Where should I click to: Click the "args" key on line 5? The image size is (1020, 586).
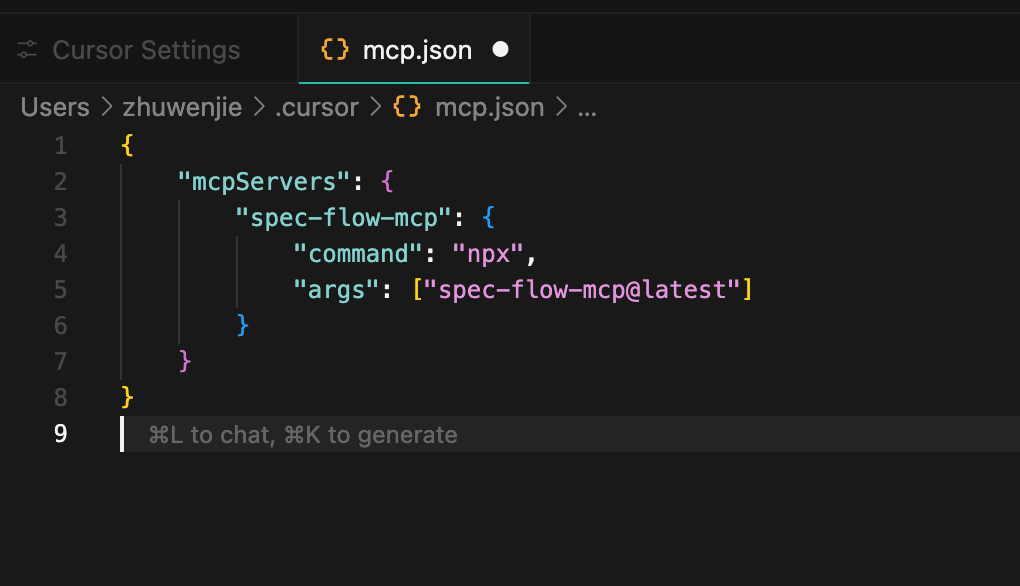point(334,290)
